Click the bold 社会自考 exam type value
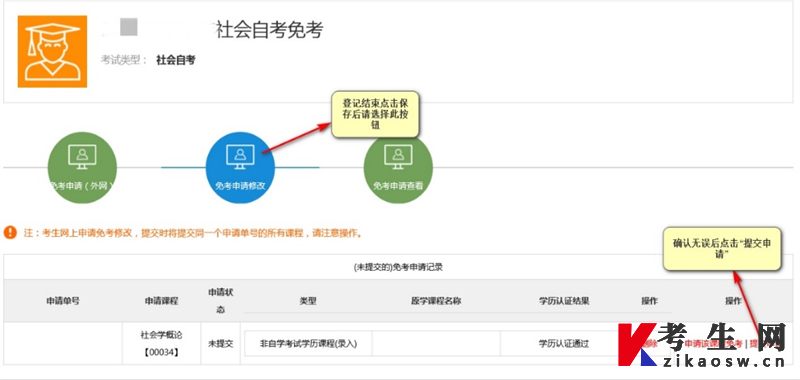Image resolution: width=800 pixels, height=380 pixels. [x=176, y=60]
